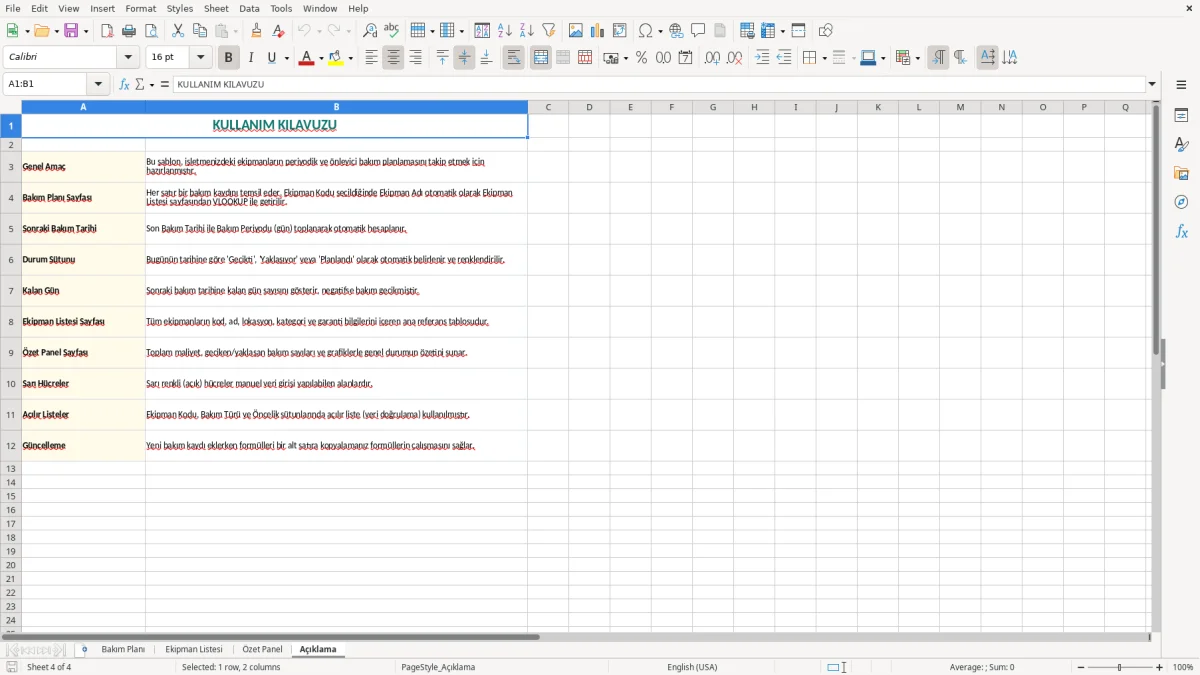Open the Data menu
The width and height of the screenshot is (1200, 675).
click(249, 8)
